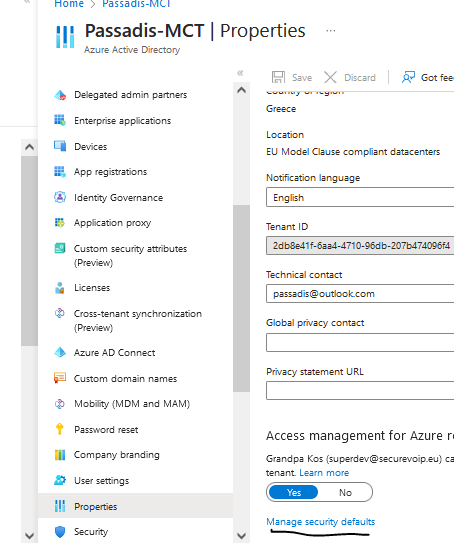454x543 pixels.
Task: Click the Password reset key icon
Action: [x=60, y=429]
